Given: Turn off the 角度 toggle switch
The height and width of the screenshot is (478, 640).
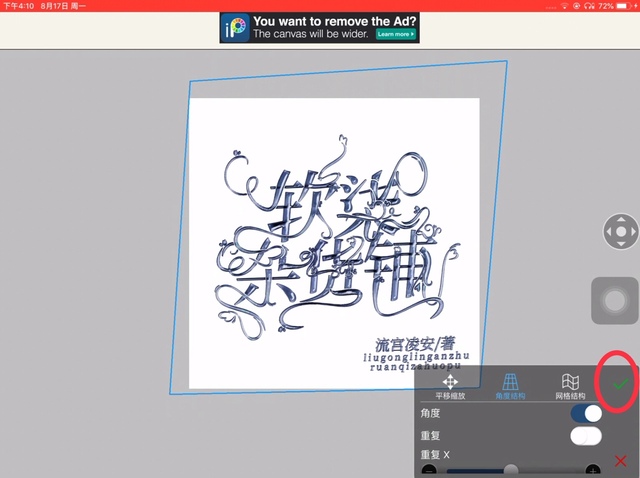Looking at the screenshot, I should (x=586, y=413).
